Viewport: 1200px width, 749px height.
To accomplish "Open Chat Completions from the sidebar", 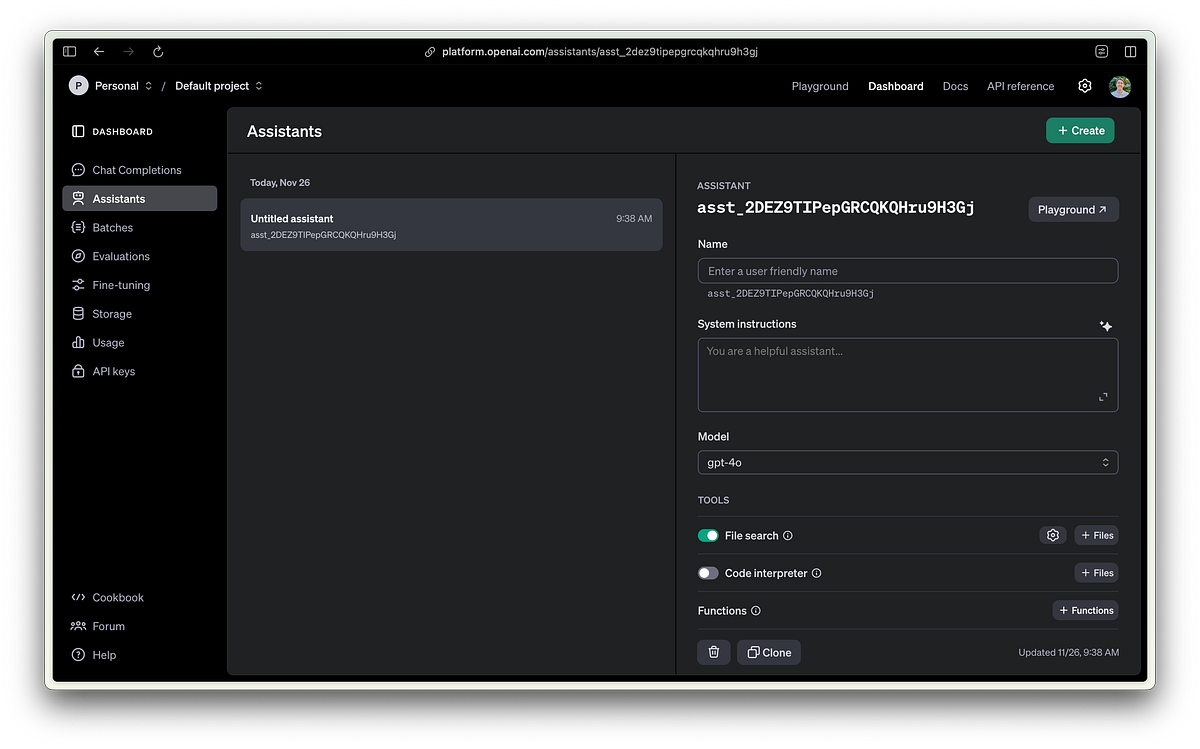I will tap(136, 169).
